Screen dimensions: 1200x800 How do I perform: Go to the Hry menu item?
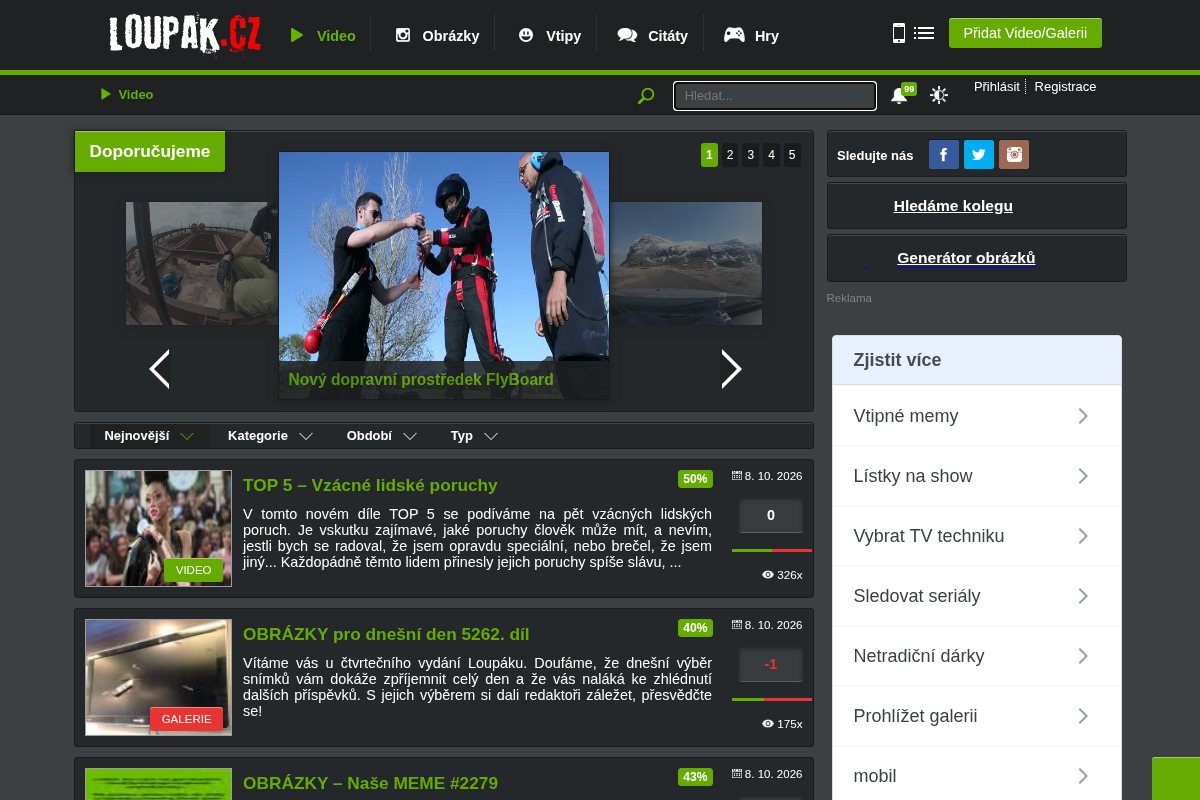coord(751,35)
